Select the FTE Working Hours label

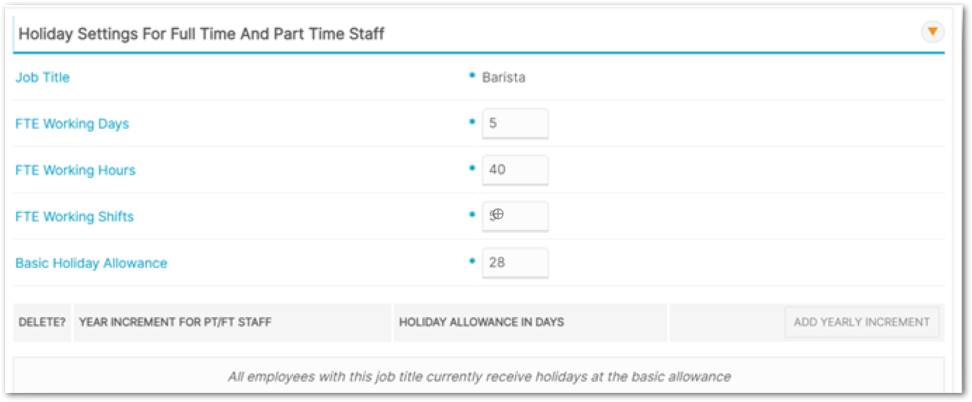tap(75, 170)
